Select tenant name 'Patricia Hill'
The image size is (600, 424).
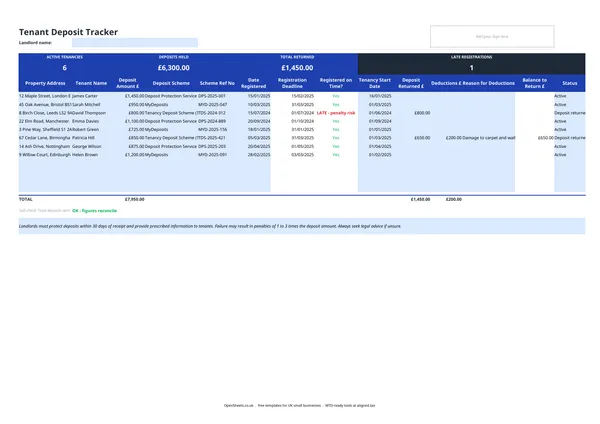pyautogui.click(x=83, y=138)
